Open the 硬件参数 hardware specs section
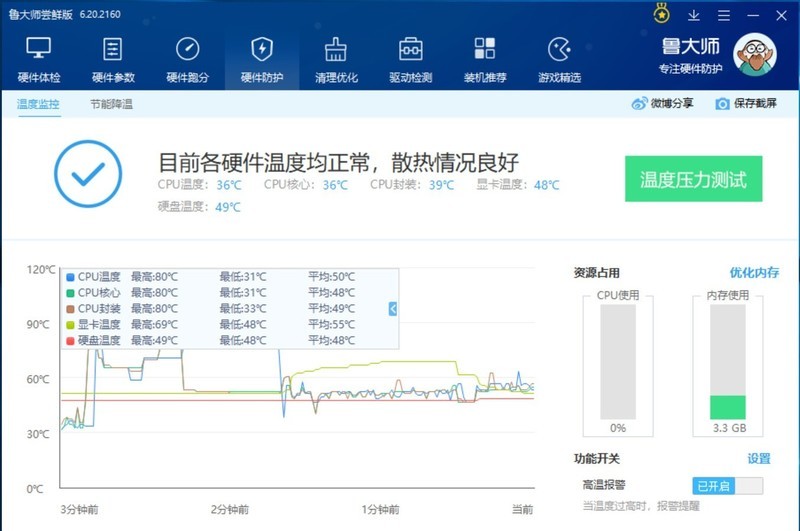The width and height of the screenshot is (800, 531). tap(113, 60)
